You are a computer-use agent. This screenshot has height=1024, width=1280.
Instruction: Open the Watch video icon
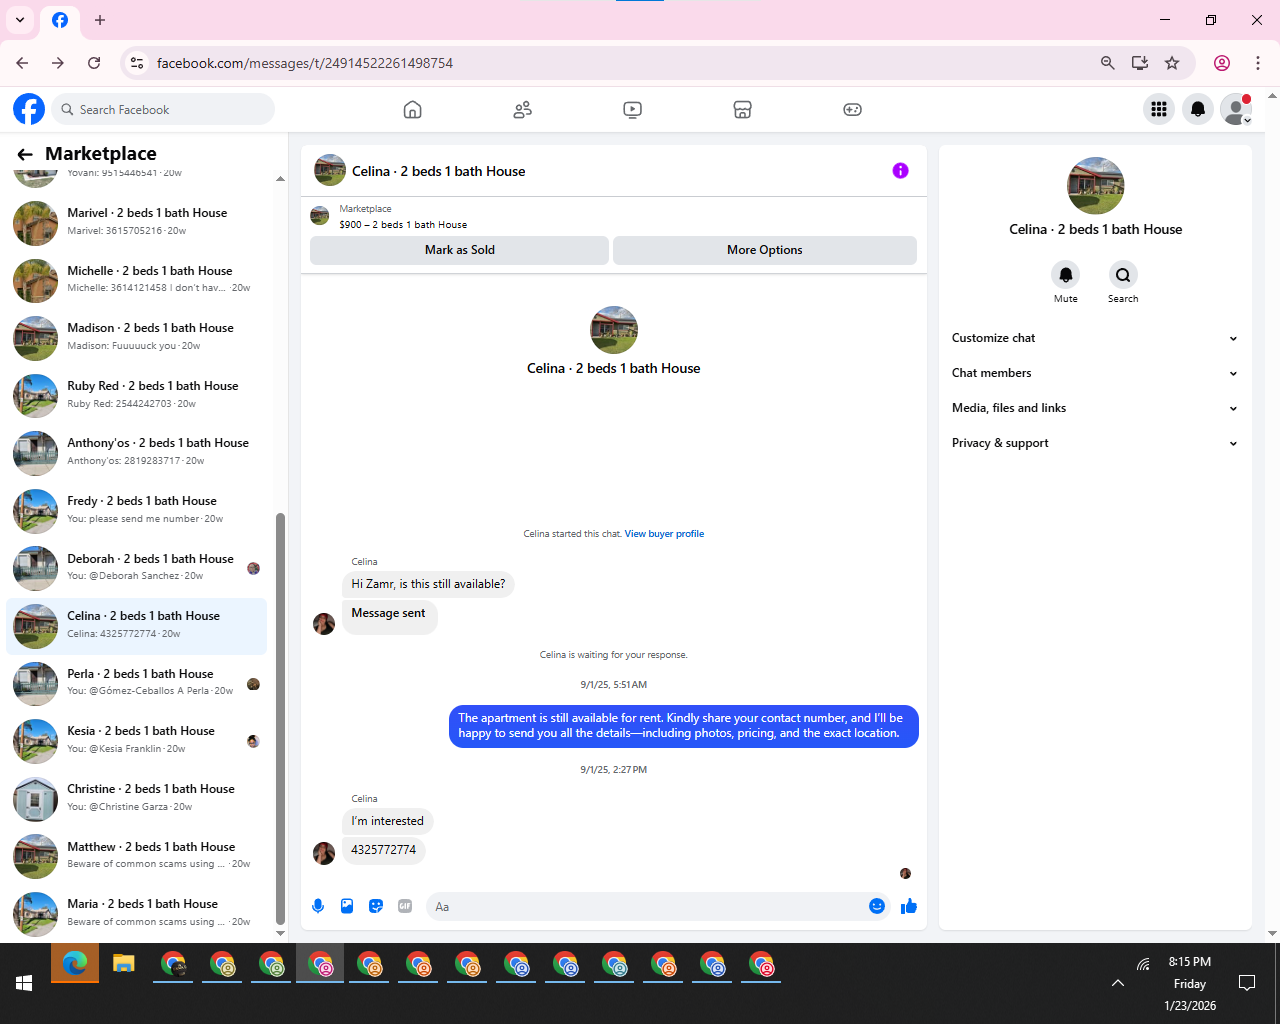coord(632,110)
